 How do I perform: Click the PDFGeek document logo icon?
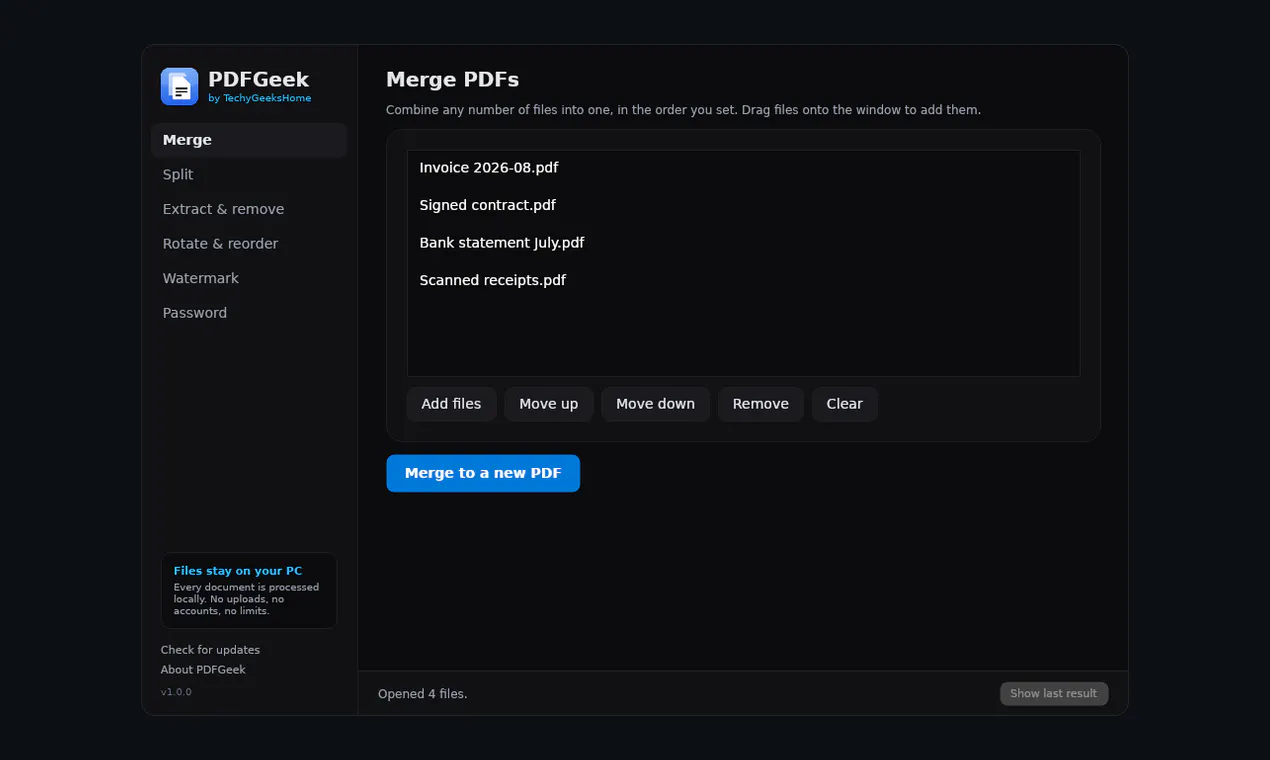point(180,87)
